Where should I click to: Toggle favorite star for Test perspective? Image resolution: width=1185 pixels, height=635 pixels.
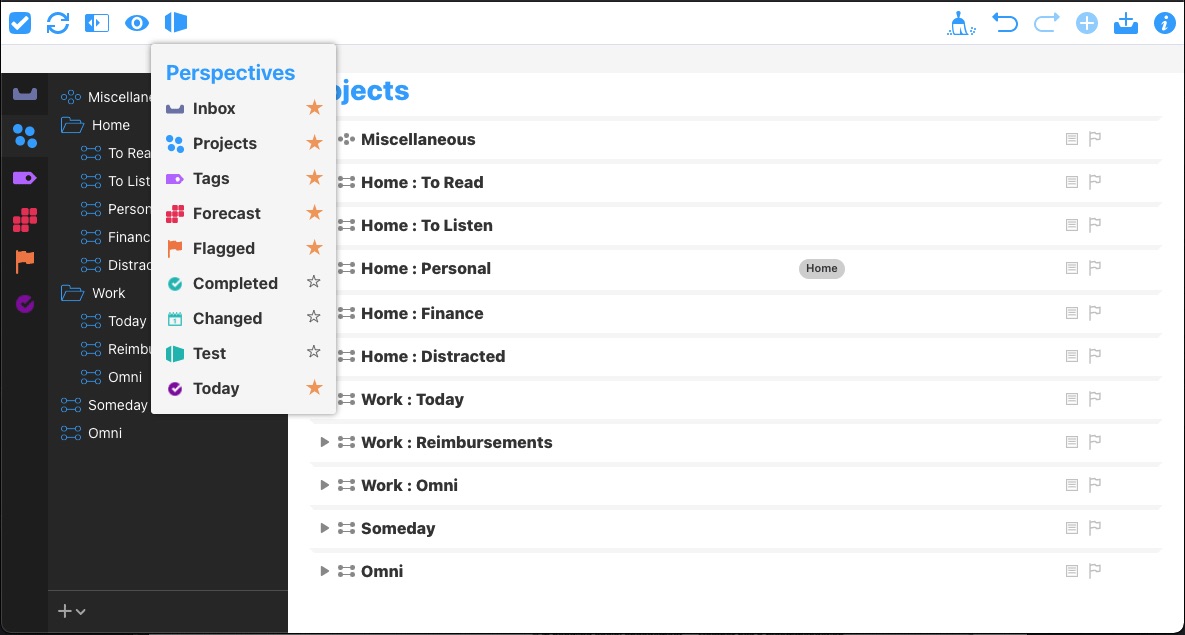coord(314,352)
